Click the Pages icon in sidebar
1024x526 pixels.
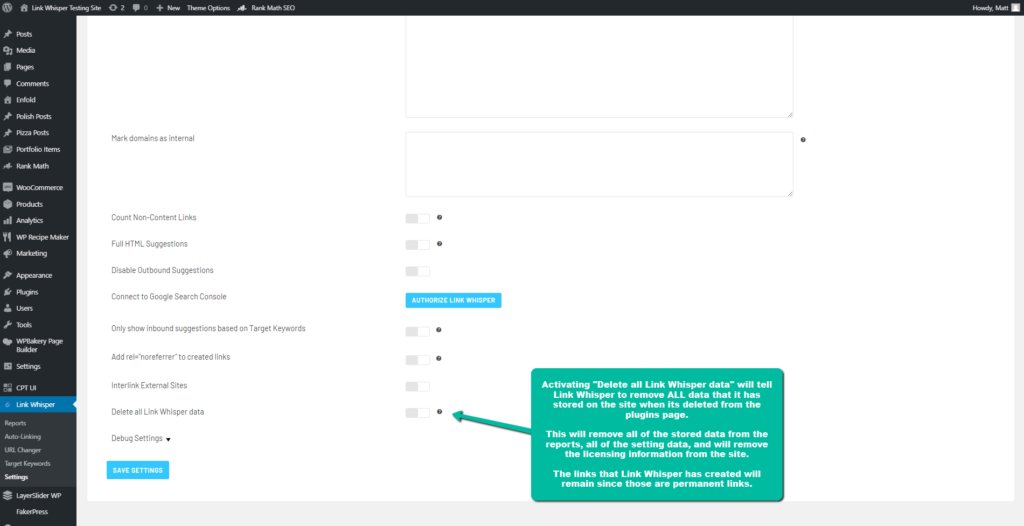coord(7,67)
